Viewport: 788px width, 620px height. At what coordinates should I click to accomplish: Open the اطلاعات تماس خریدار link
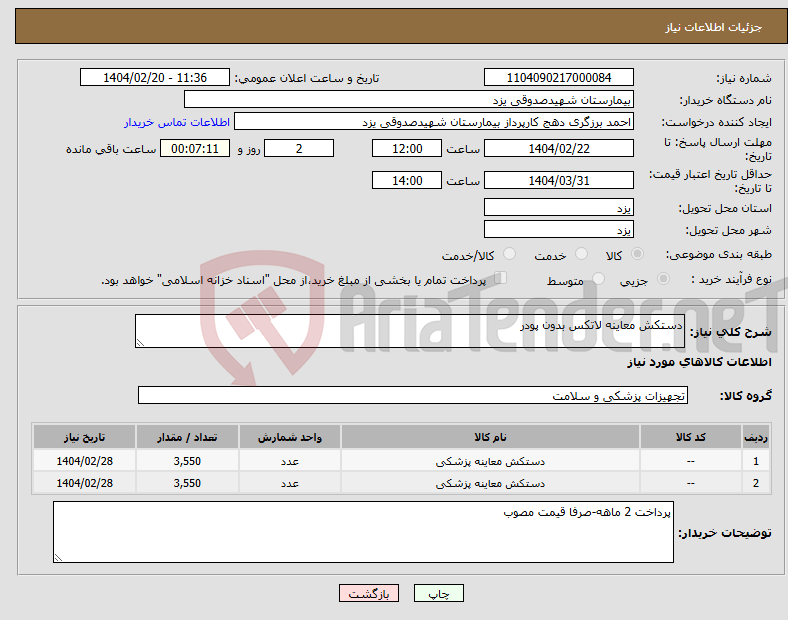(x=177, y=123)
